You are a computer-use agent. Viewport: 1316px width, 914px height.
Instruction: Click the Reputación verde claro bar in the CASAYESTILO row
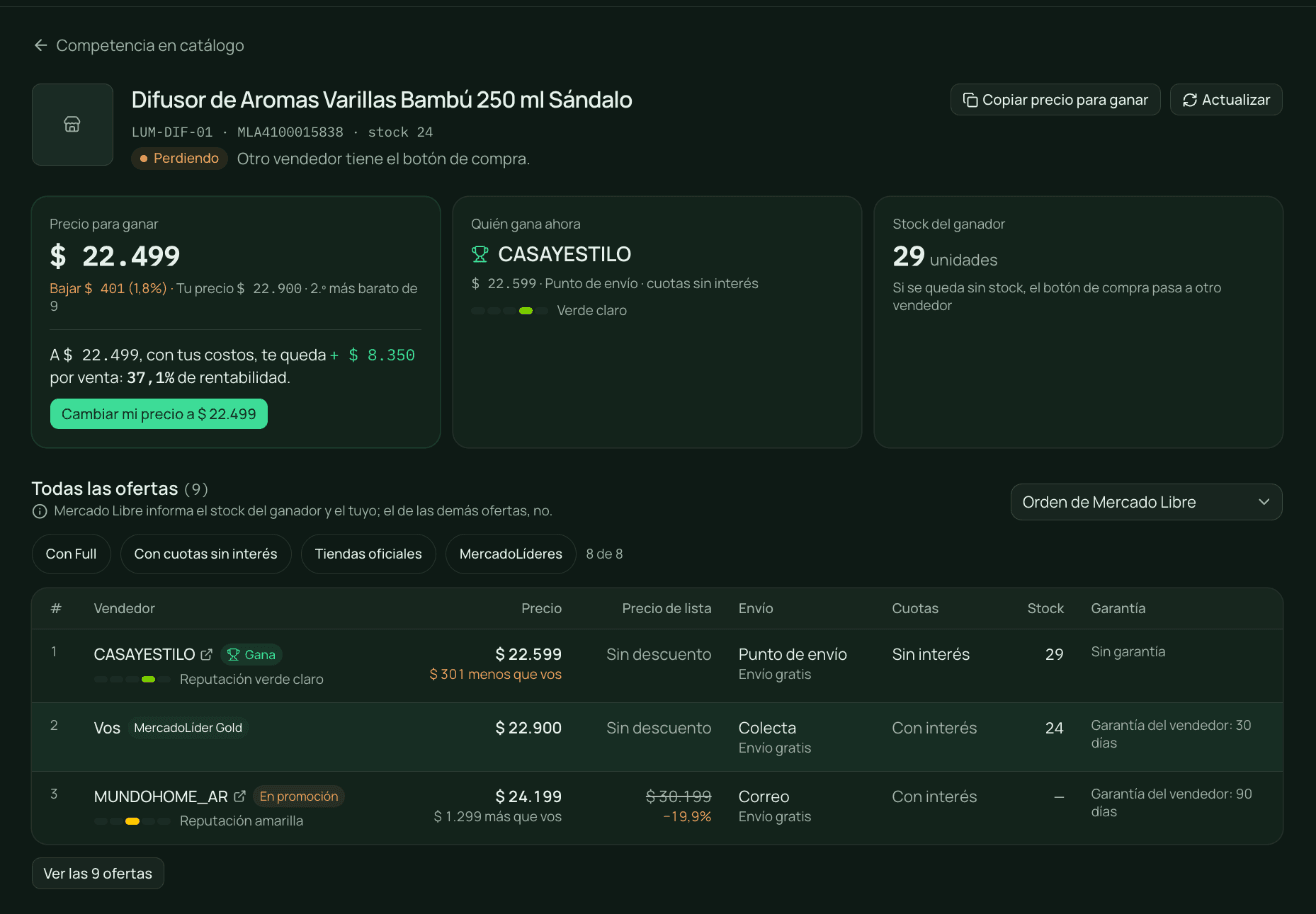[x=133, y=679]
